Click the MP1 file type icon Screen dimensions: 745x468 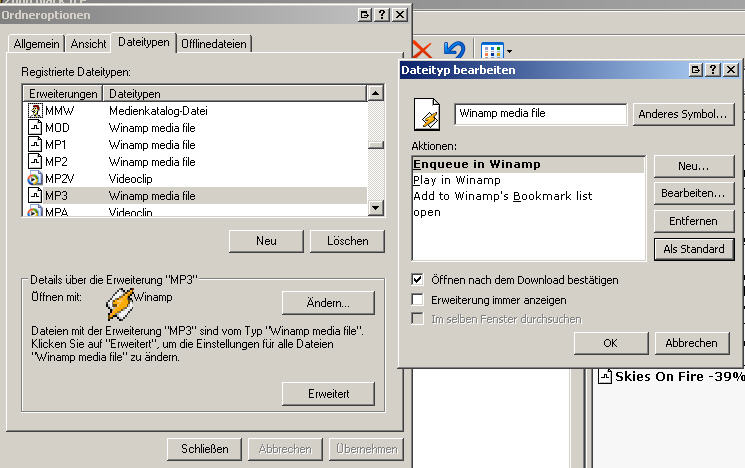click(35, 144)
